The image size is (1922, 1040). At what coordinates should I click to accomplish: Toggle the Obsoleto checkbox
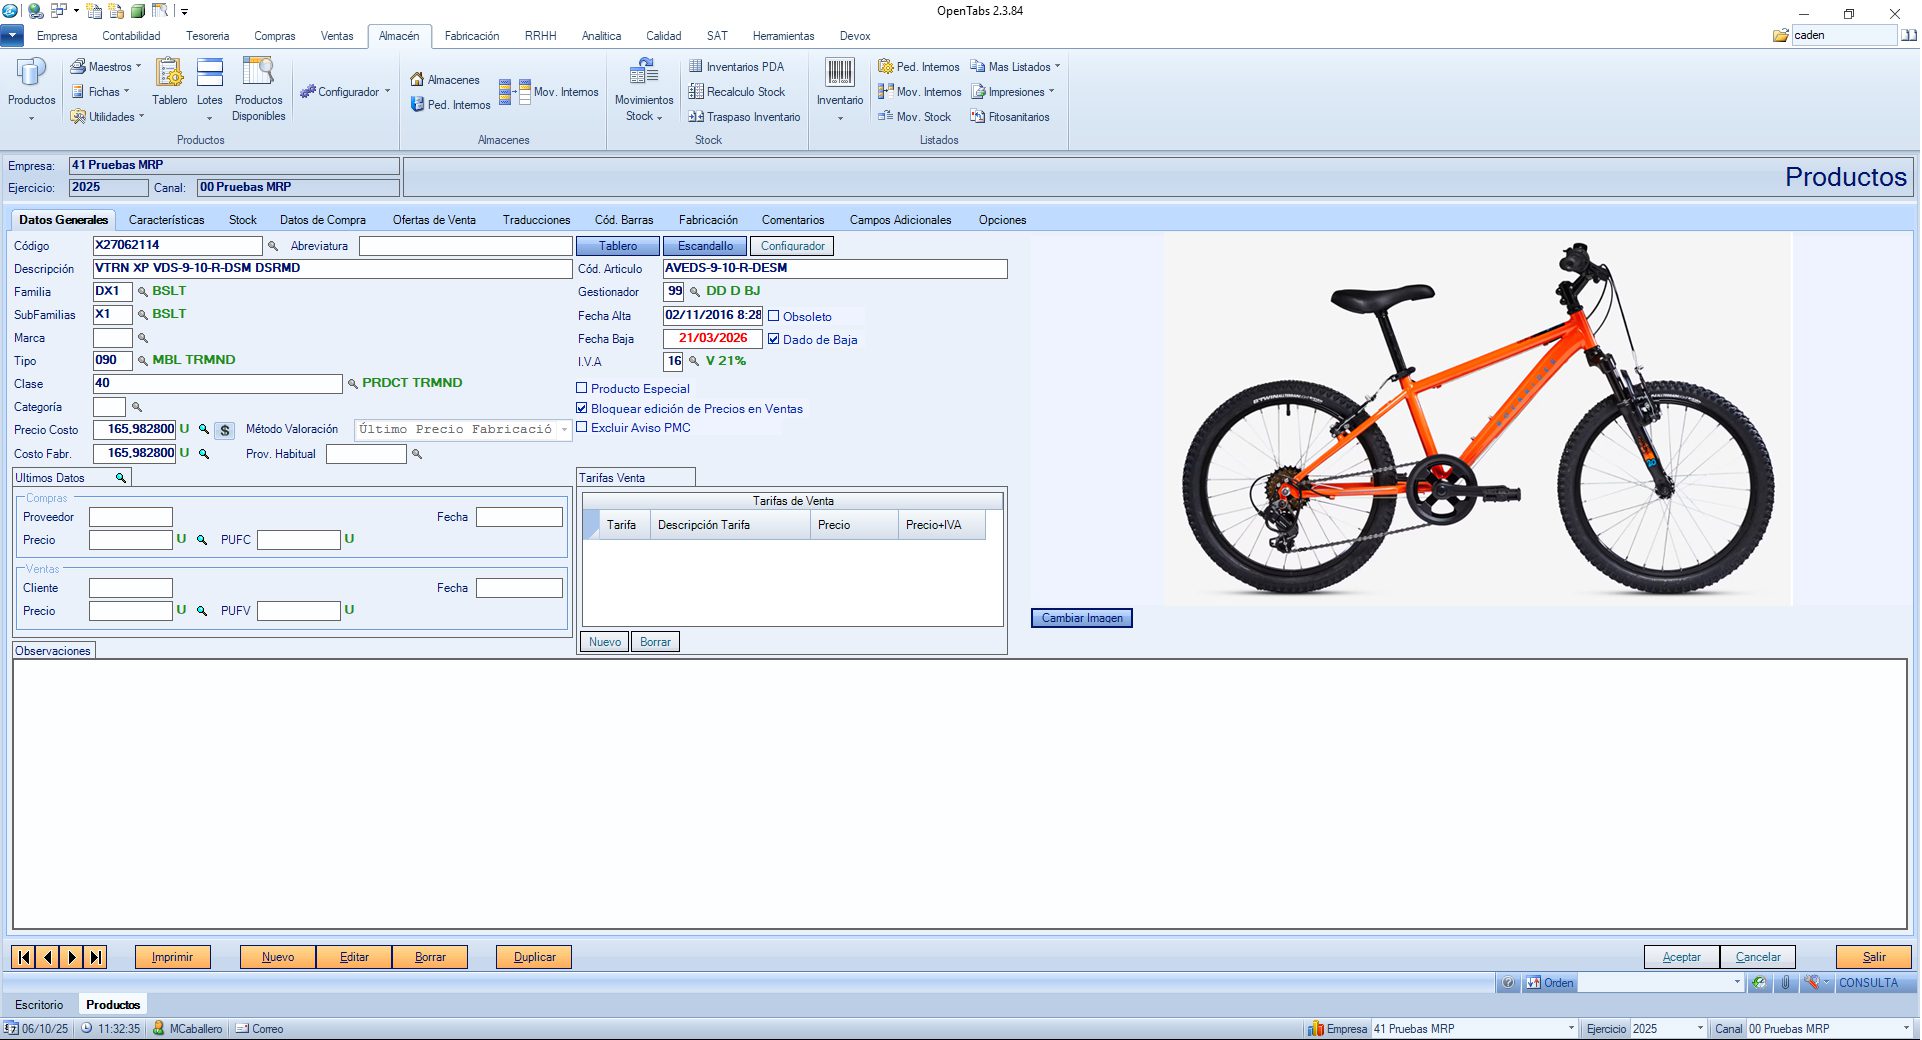[x=774, y=316]
